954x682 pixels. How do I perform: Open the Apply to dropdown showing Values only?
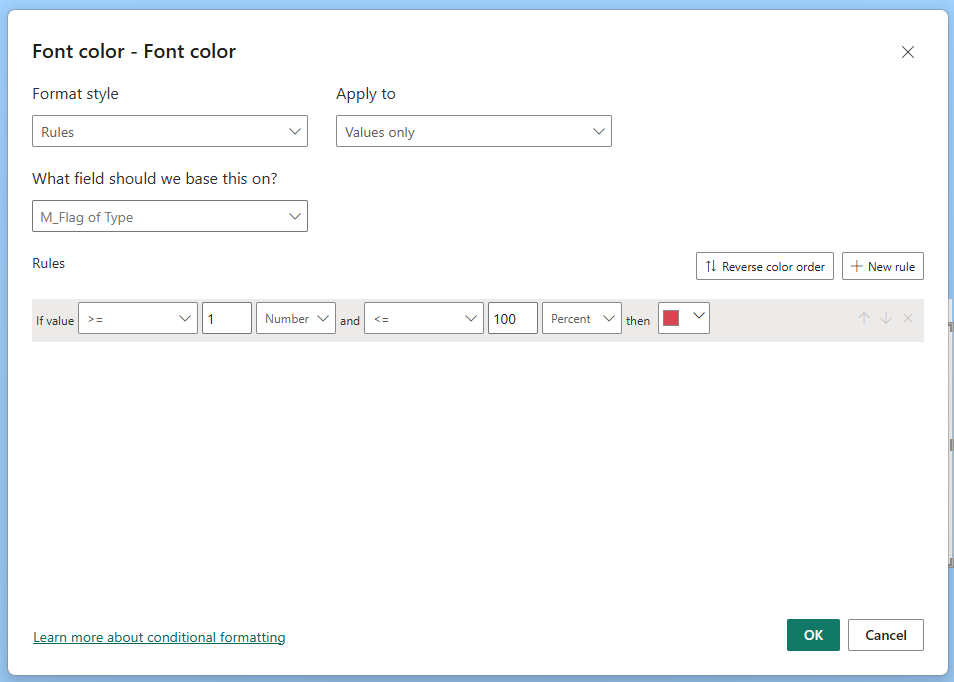pos(473,131)
